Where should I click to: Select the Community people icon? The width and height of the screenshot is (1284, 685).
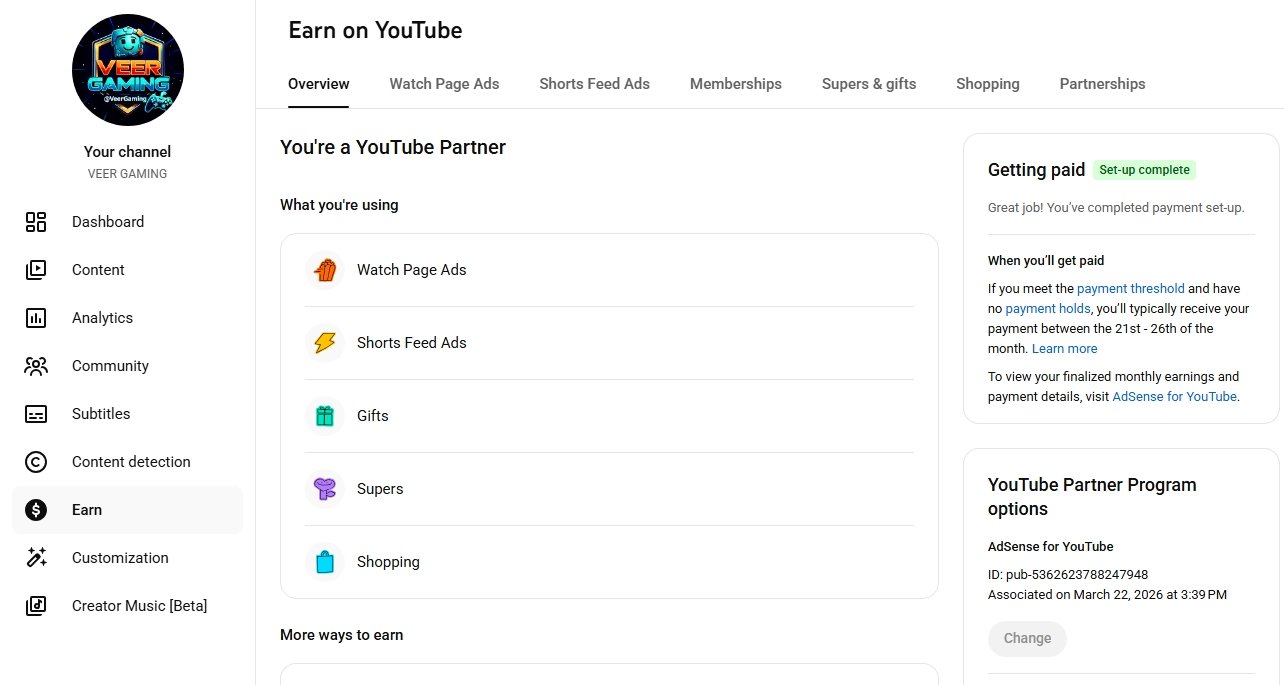click(36, 366)
